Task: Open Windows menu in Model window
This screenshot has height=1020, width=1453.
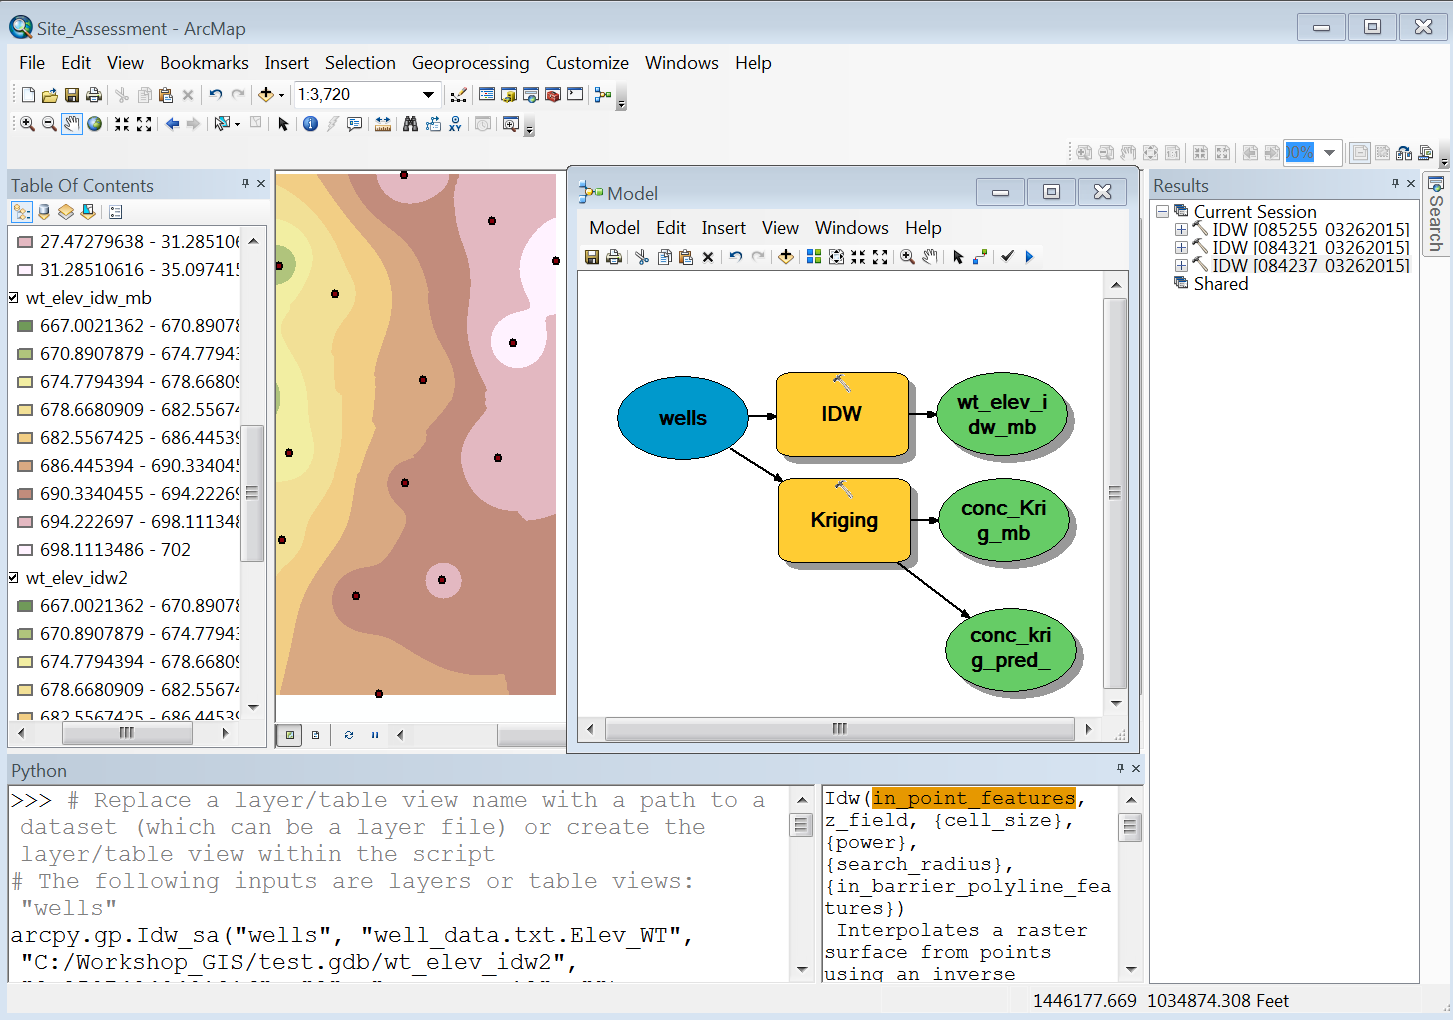Action: coord(851,228)
